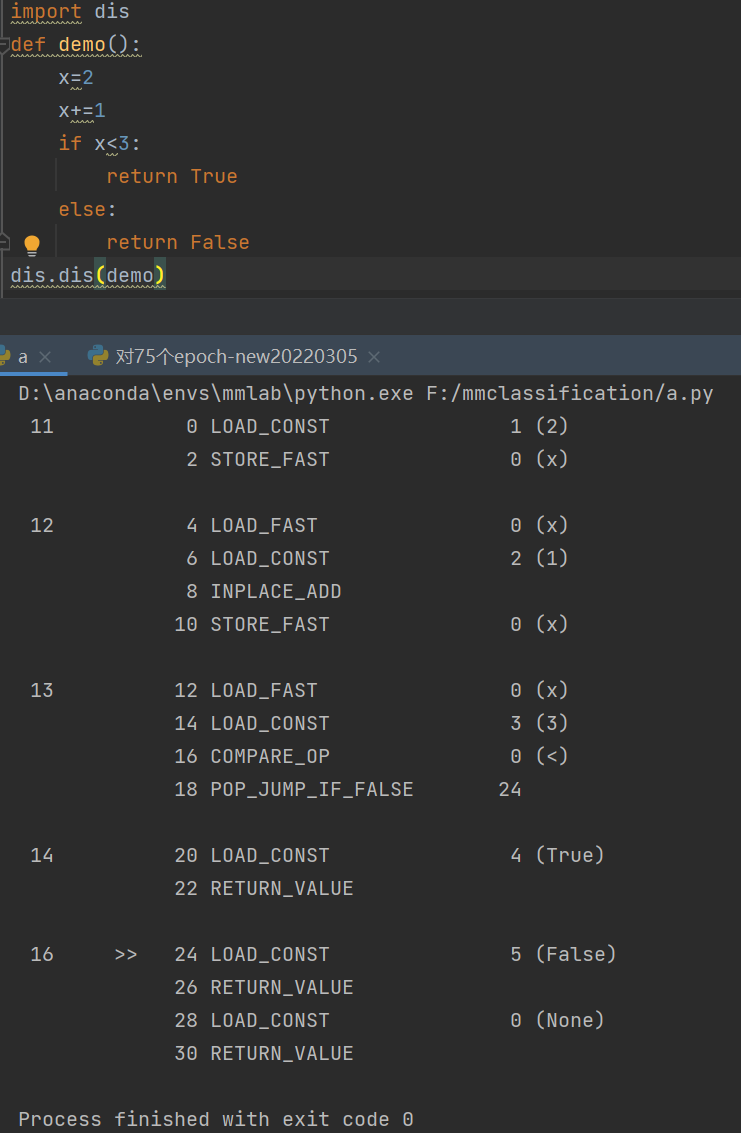
Task: Place cursor on the "import dis" line
Action: tap(70, 11)
